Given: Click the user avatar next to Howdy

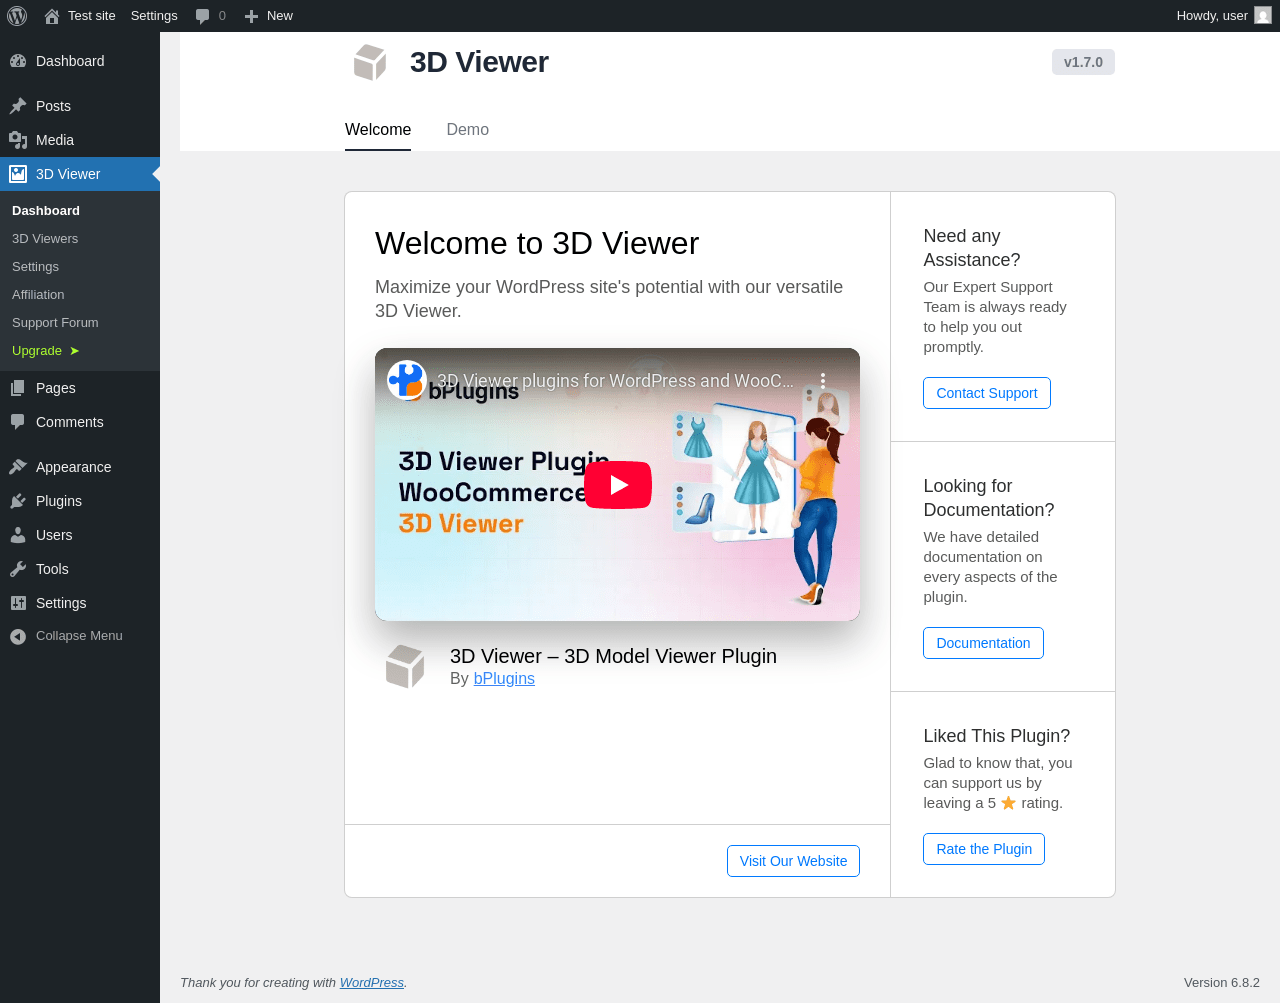Looking at the screenshot, I should [1263, 16].
